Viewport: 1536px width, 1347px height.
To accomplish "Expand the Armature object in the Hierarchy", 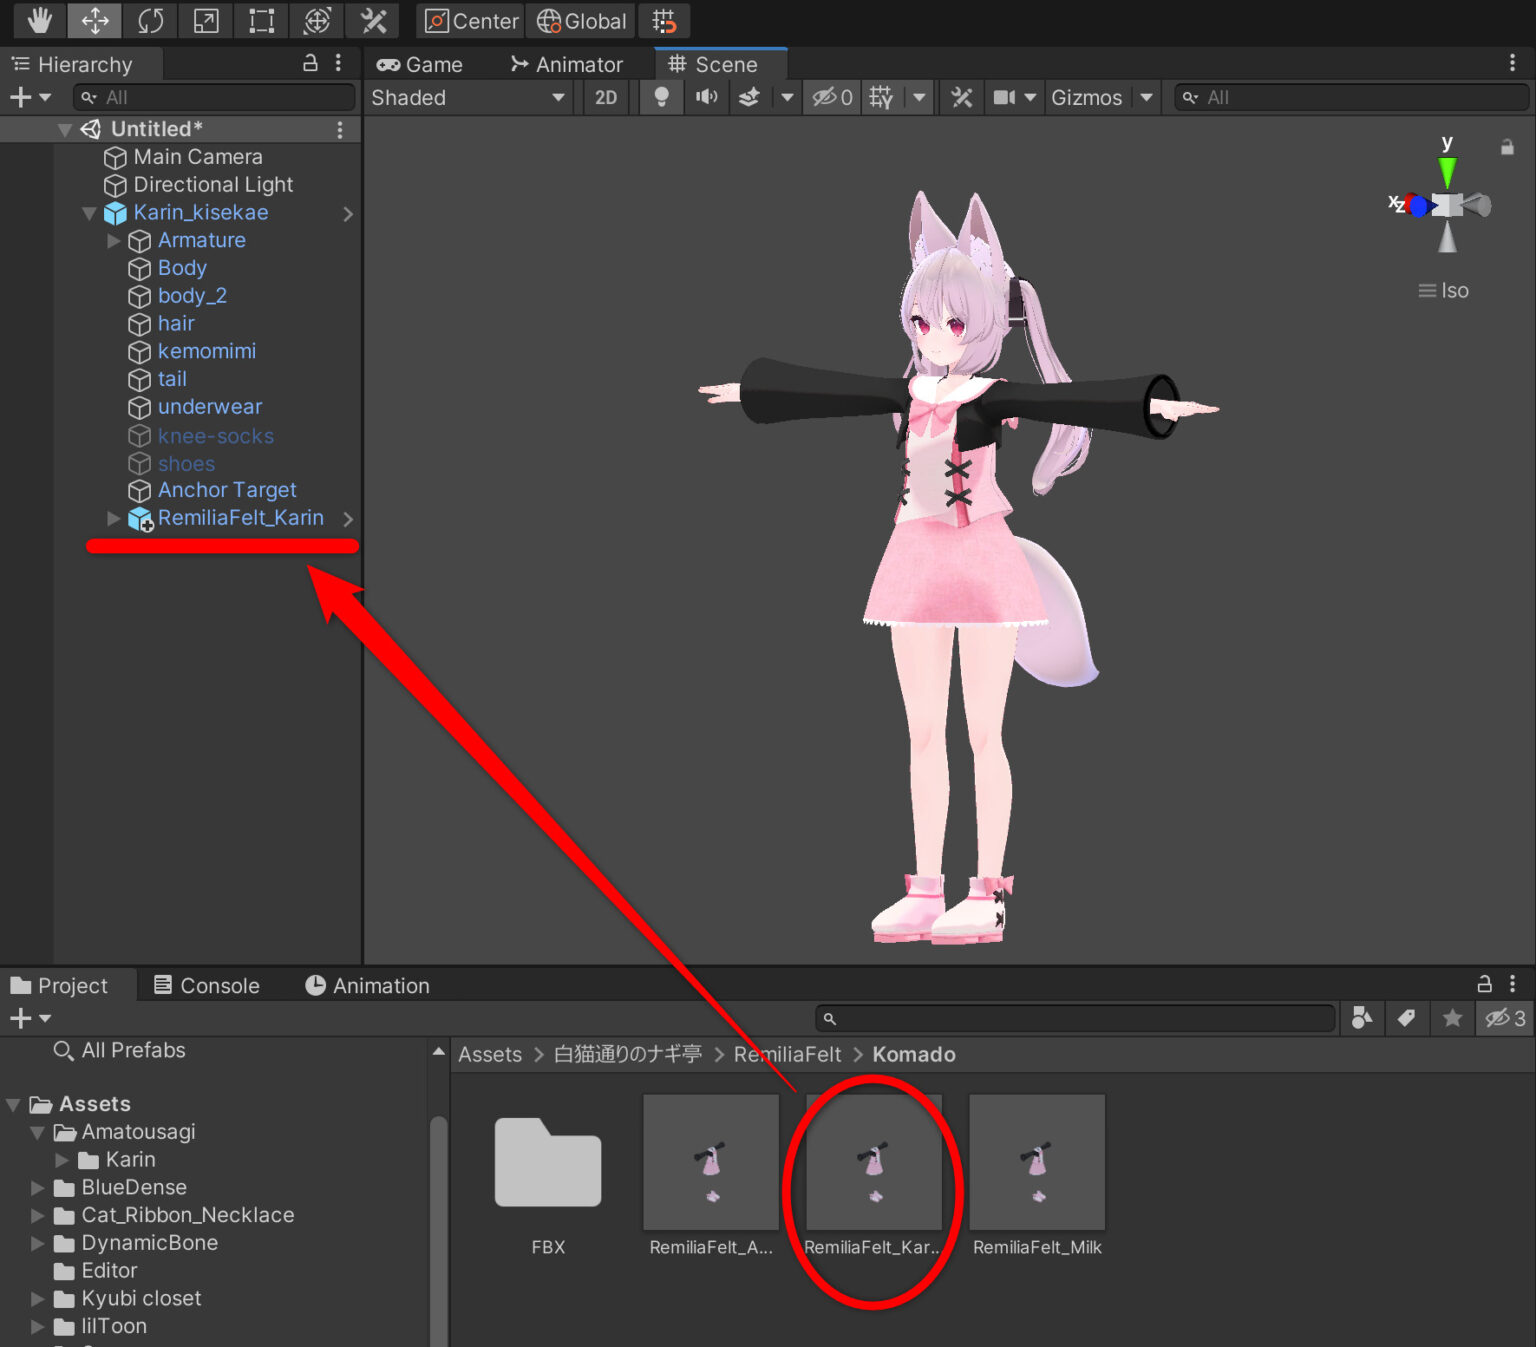I will click(x=113, y=240).
